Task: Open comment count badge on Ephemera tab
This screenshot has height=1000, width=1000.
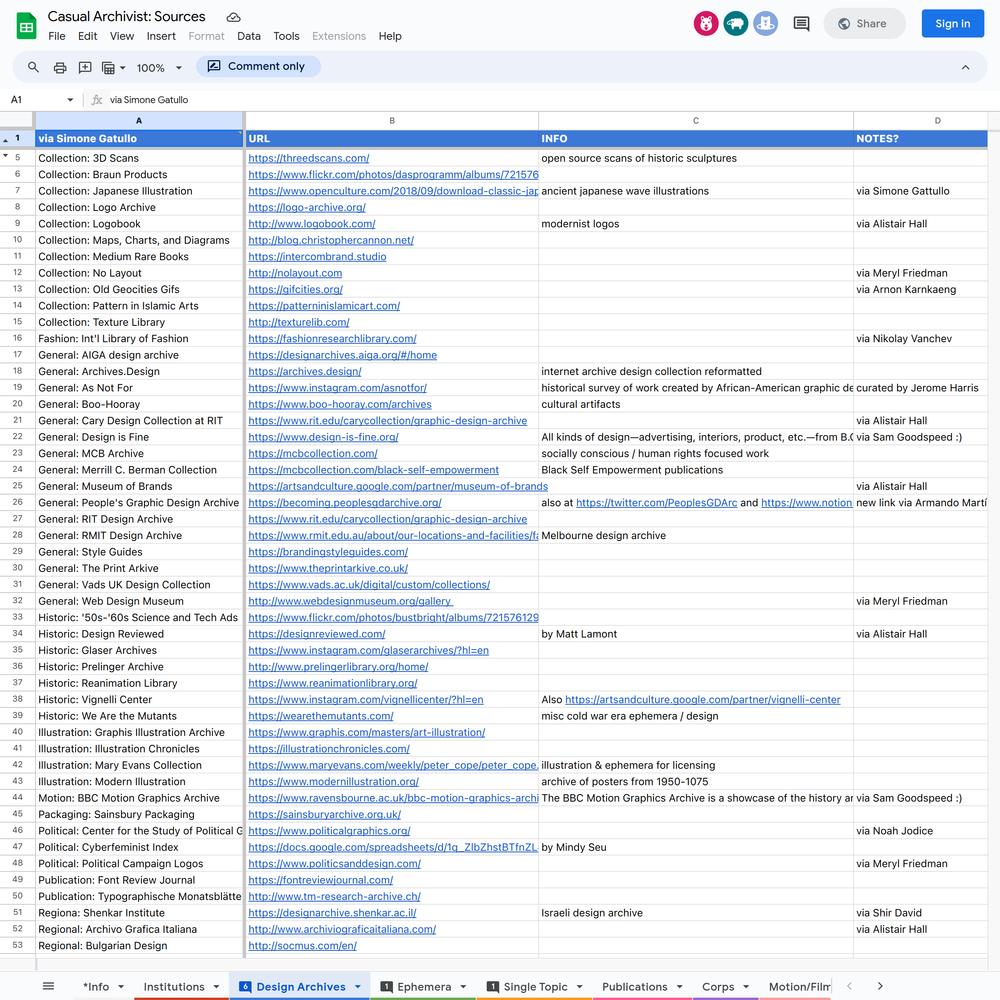Action: [386, 987]
